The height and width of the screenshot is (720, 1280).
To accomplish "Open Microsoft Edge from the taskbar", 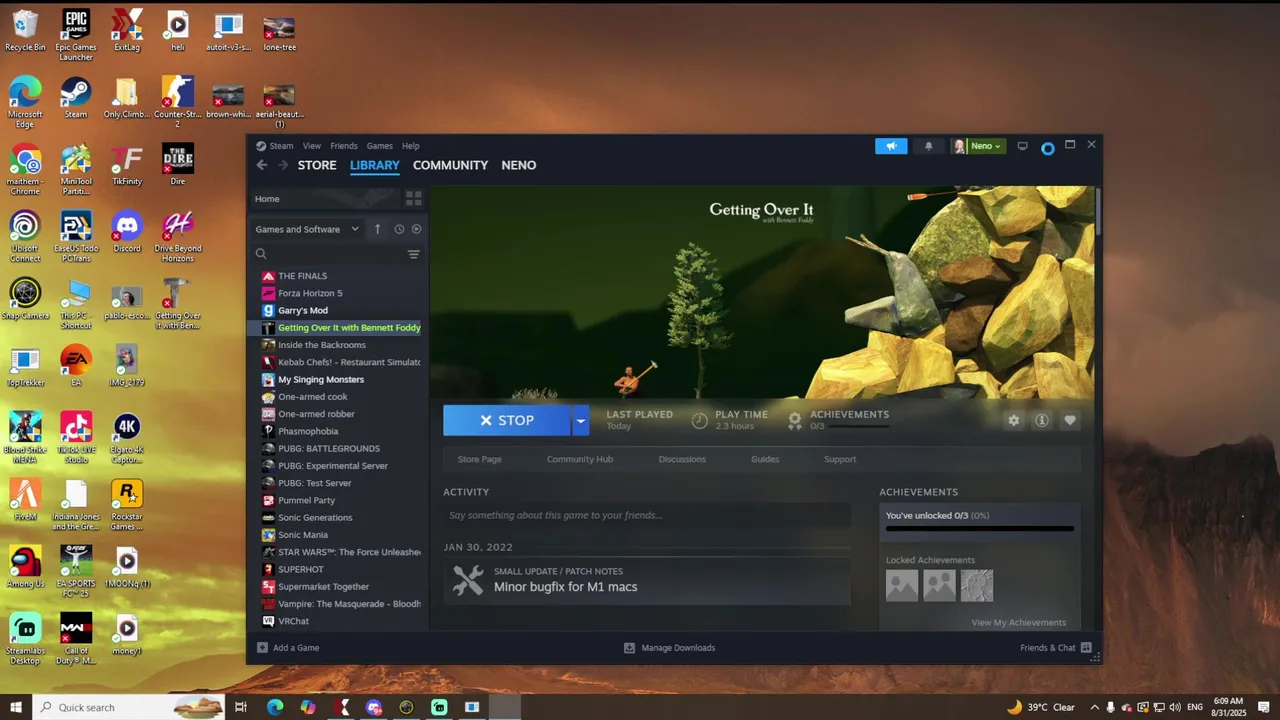I will point(275,707).
